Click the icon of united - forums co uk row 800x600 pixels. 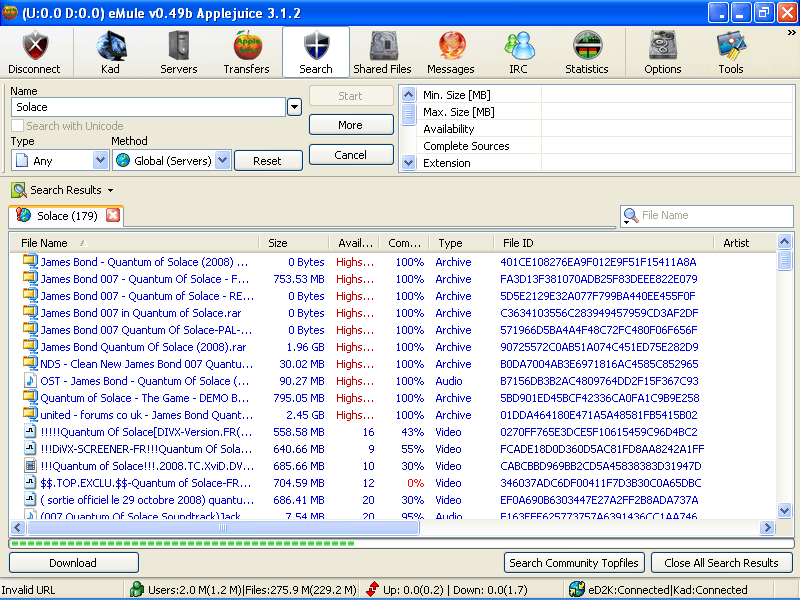(x=30, y=414)
